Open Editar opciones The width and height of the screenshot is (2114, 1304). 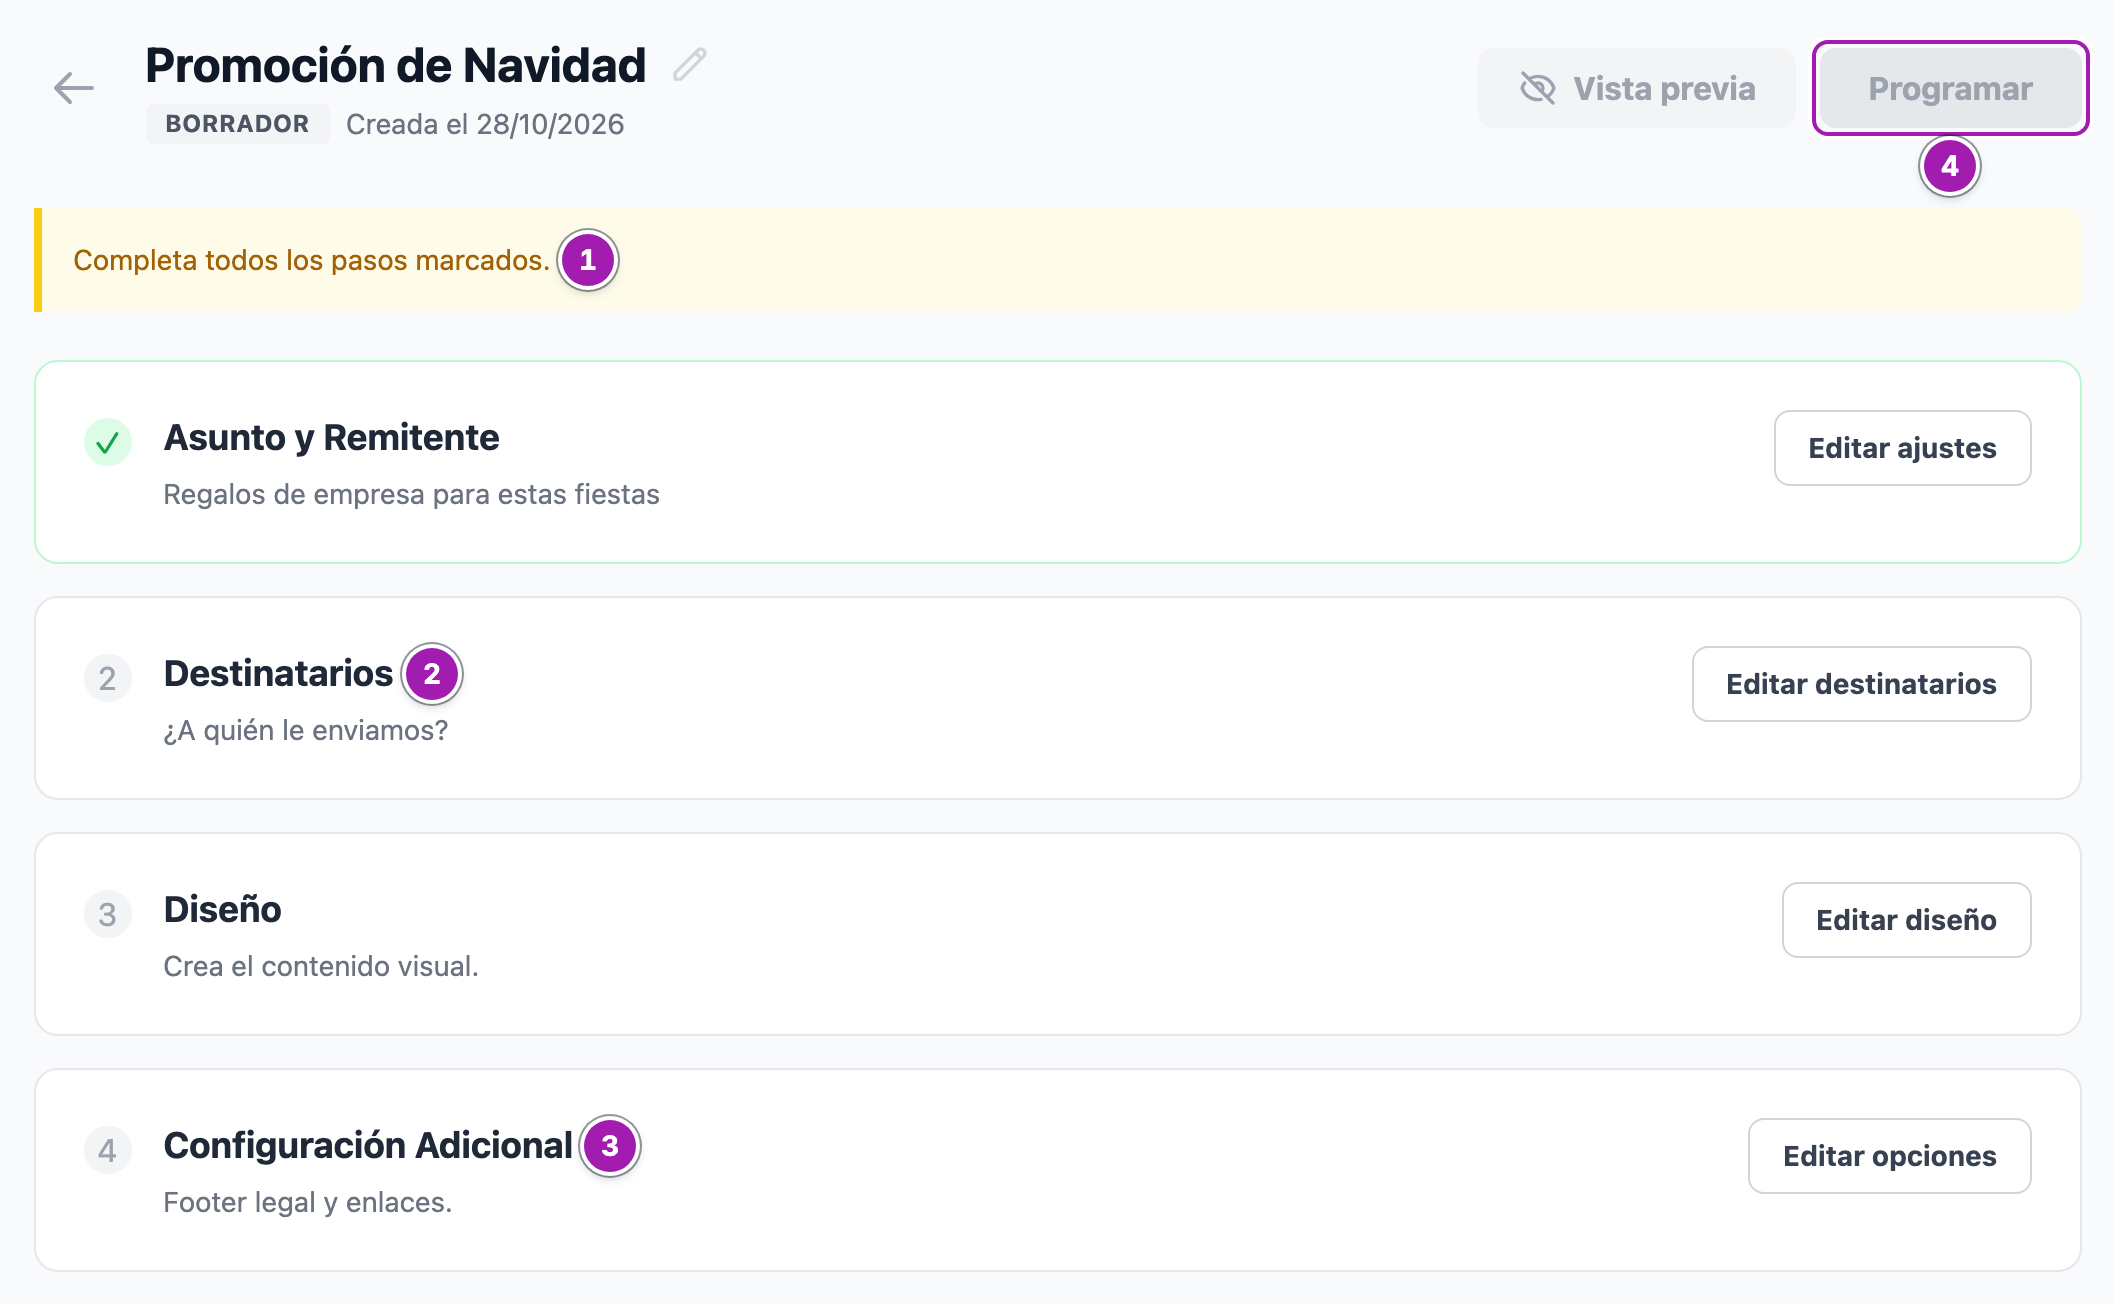(x=1889, y=1156)
